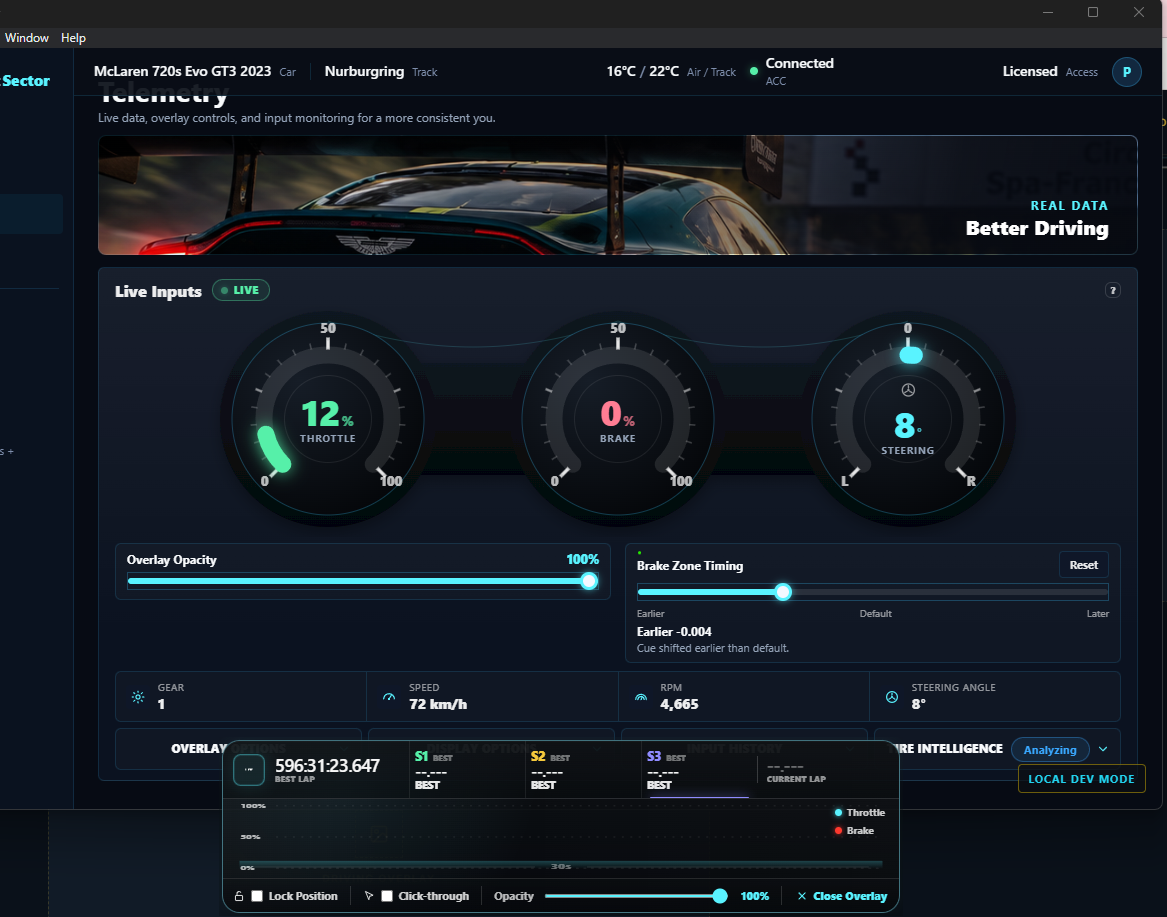Reset the Brake Zone Timing

click(x=1083, y=565)
